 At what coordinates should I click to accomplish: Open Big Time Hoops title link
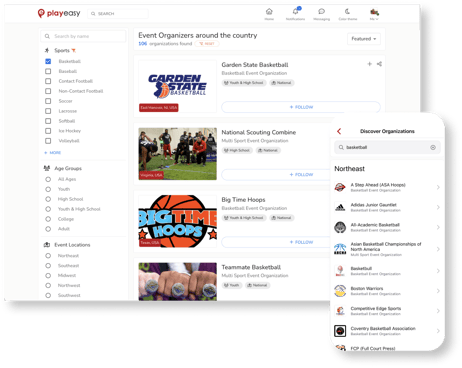click(x=243, y=200)
